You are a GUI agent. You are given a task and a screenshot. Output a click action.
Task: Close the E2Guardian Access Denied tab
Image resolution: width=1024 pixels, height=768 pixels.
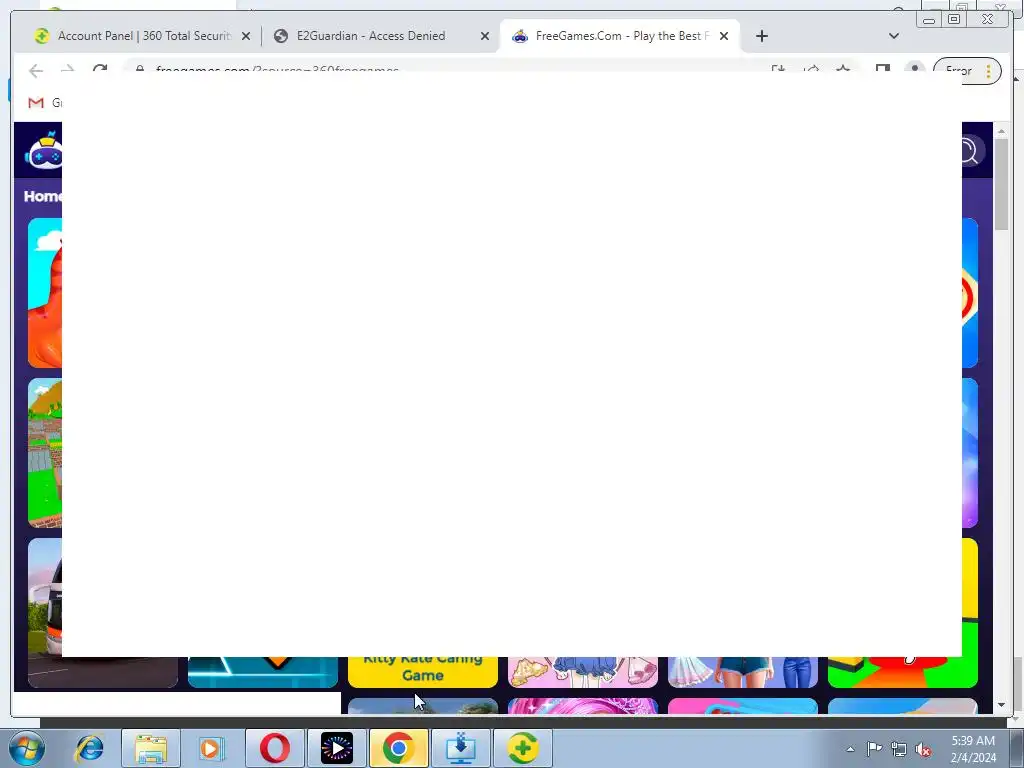(x=485, y=37)
